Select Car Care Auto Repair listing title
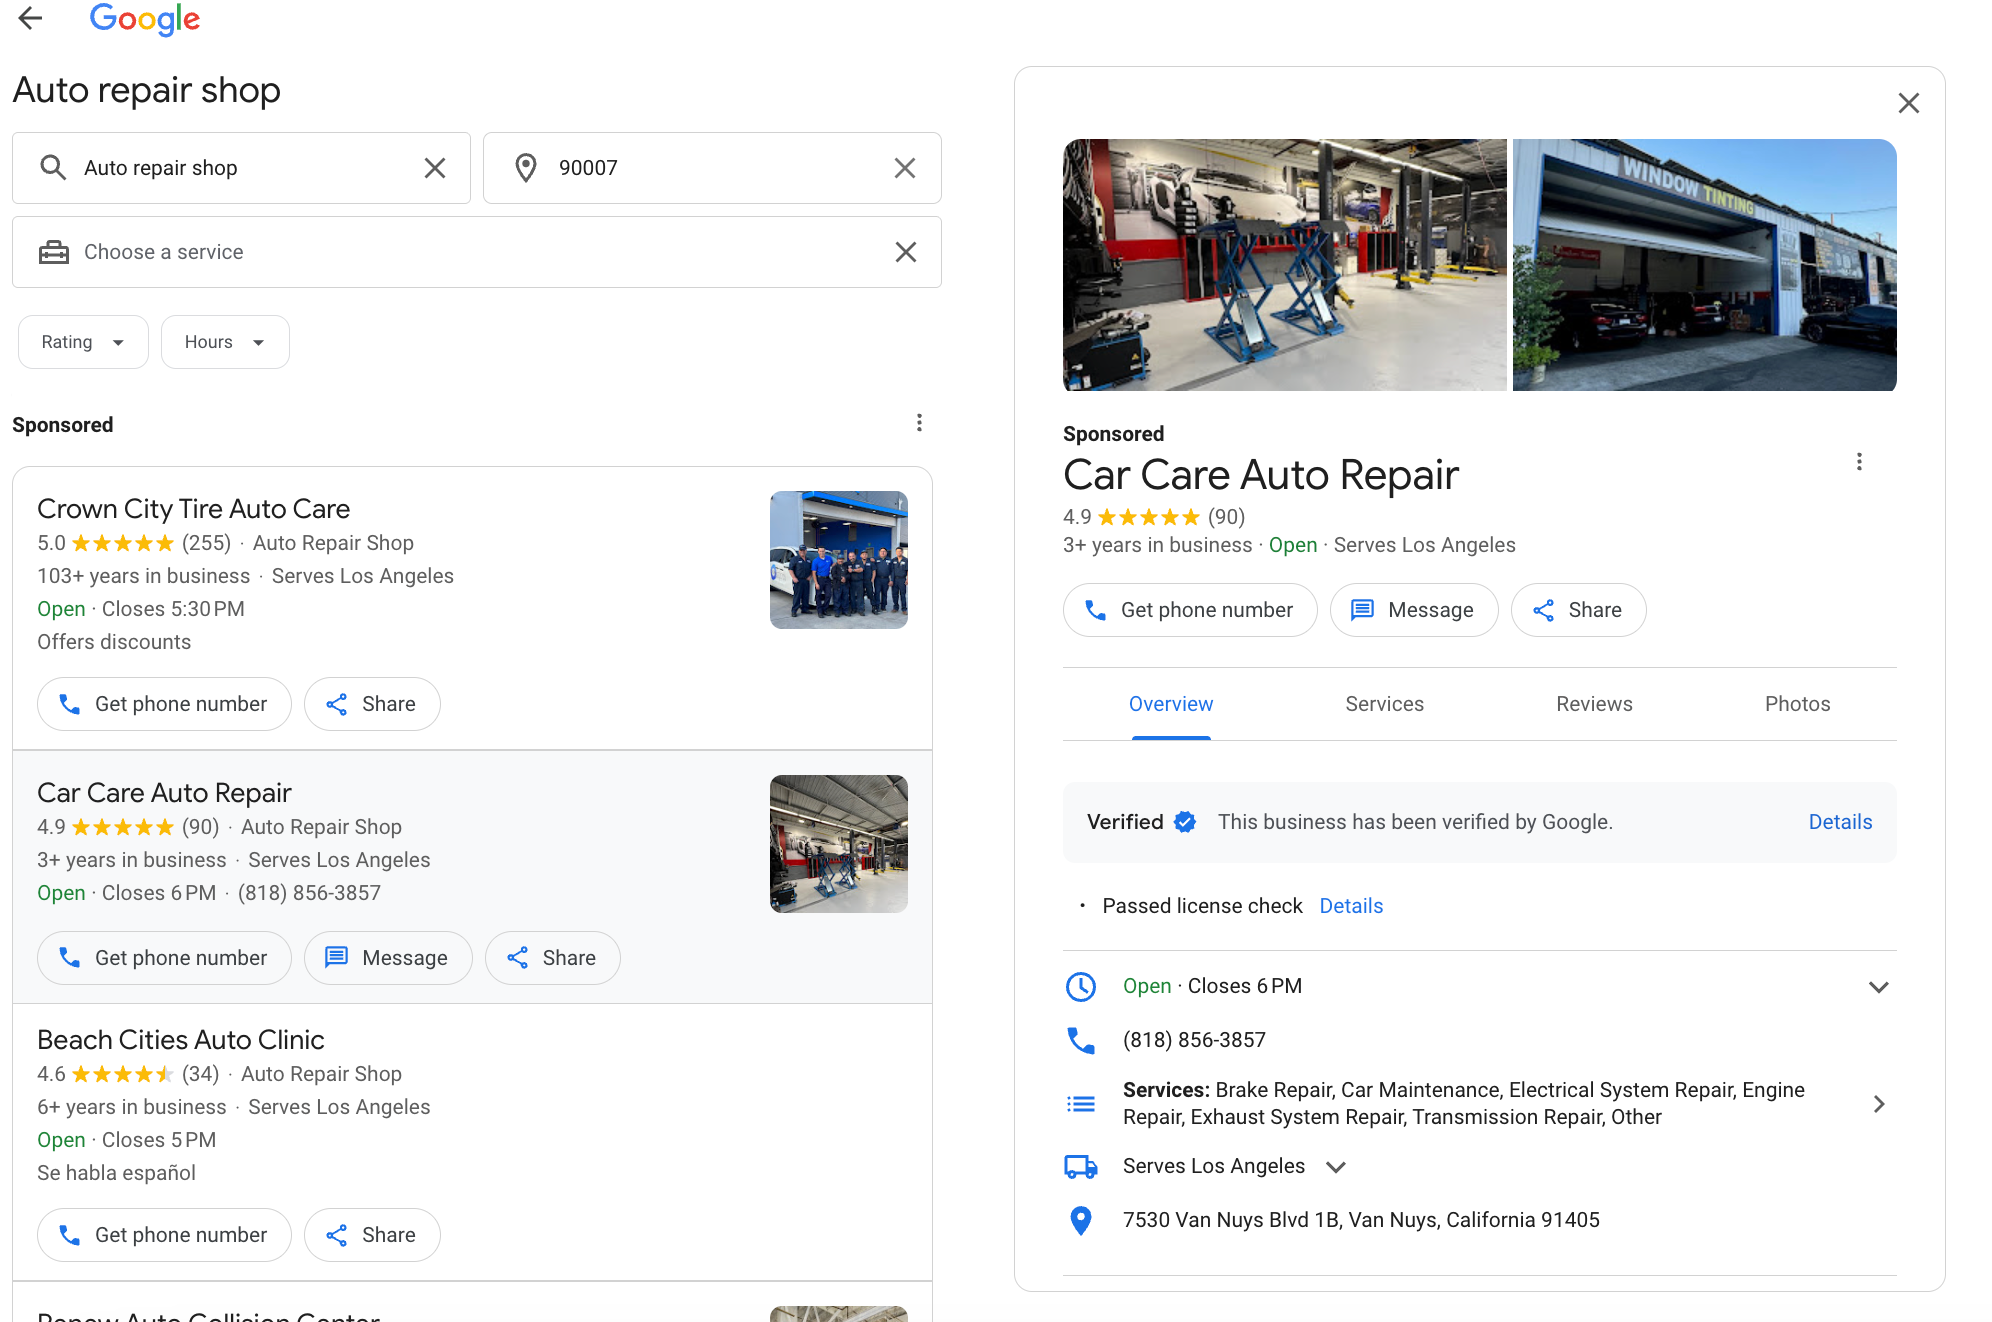Screen dimensions: 1992x1322 [164, 793]
